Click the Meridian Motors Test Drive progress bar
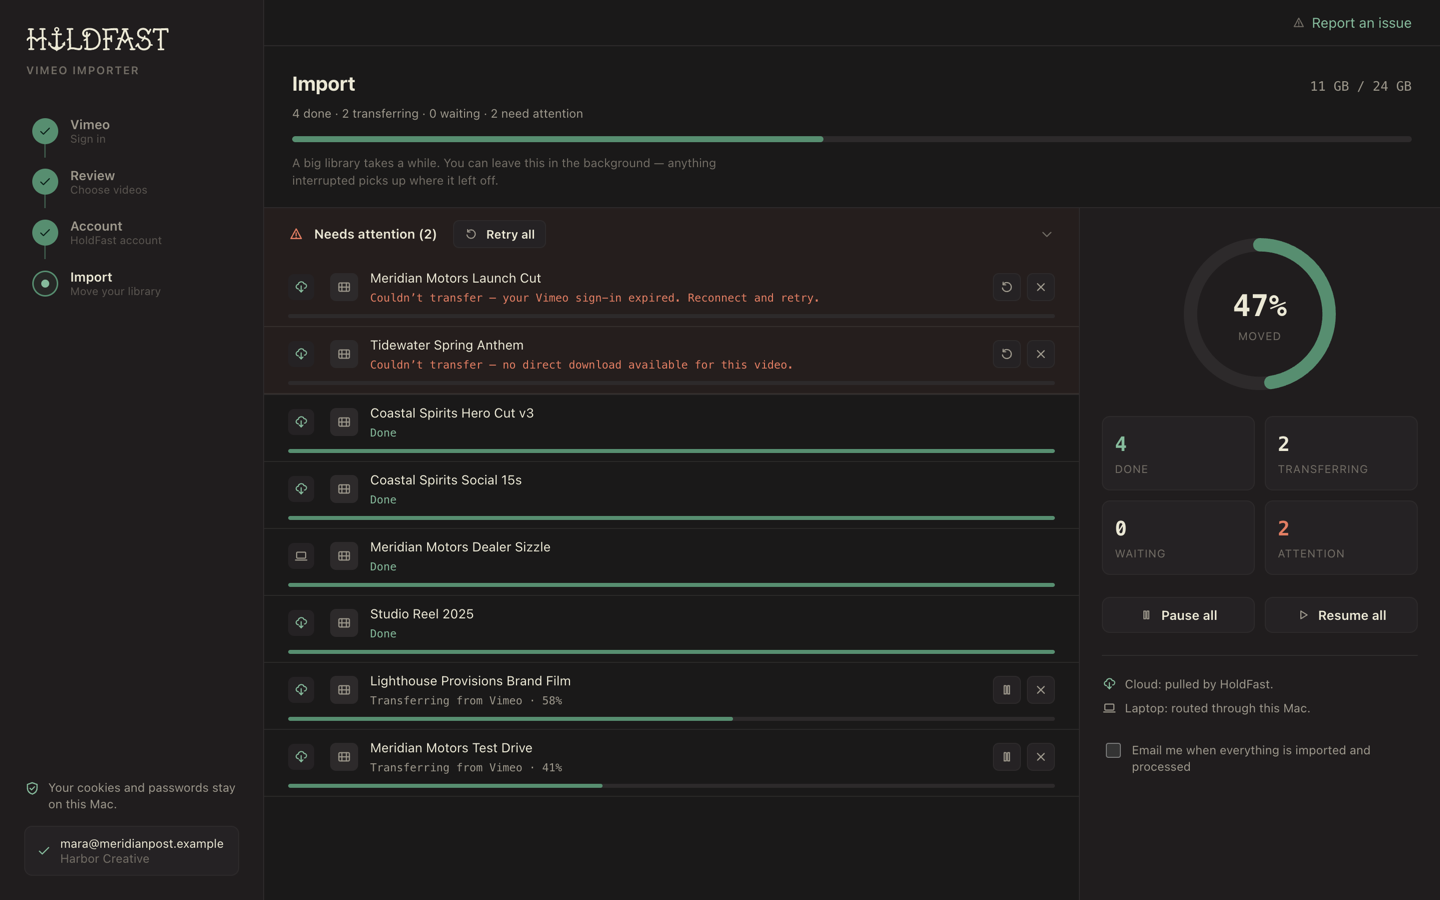Viewport: 1440px width, 900px height. (x=671, y=785)
